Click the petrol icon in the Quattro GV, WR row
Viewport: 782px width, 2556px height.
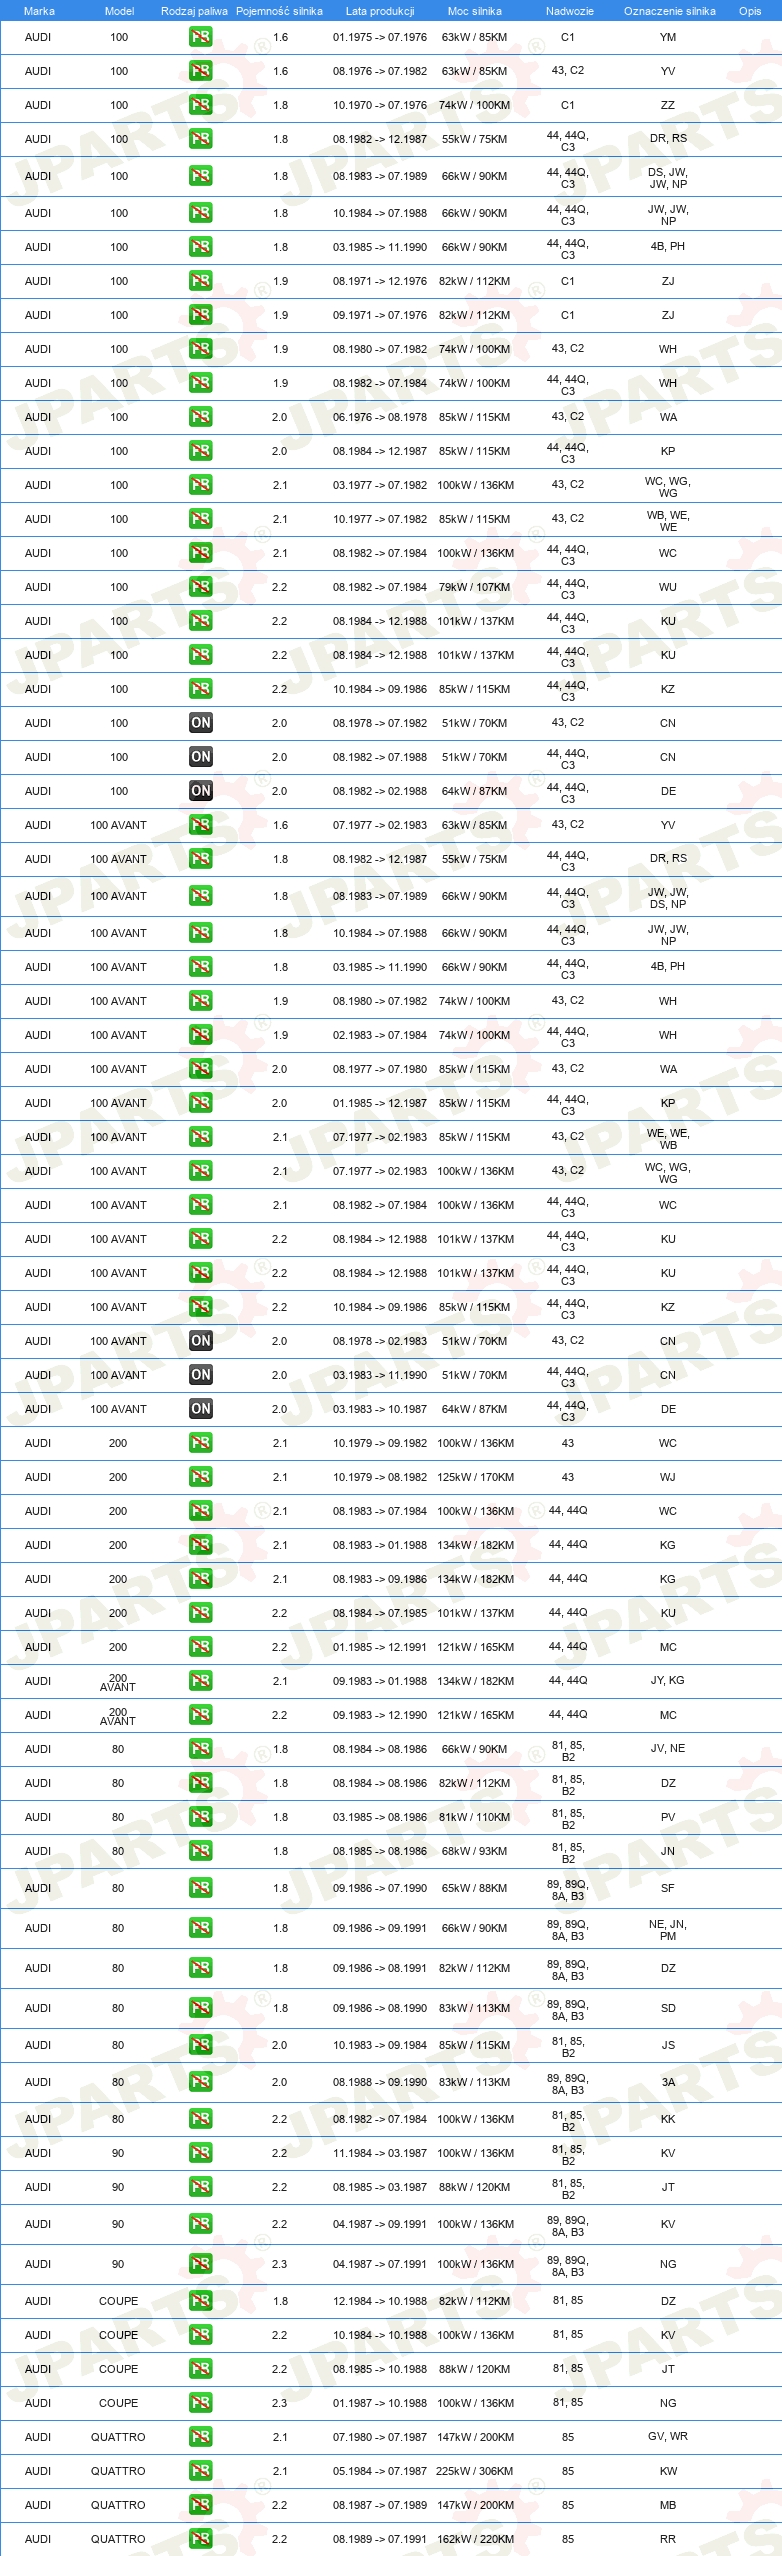[200, 2437]
